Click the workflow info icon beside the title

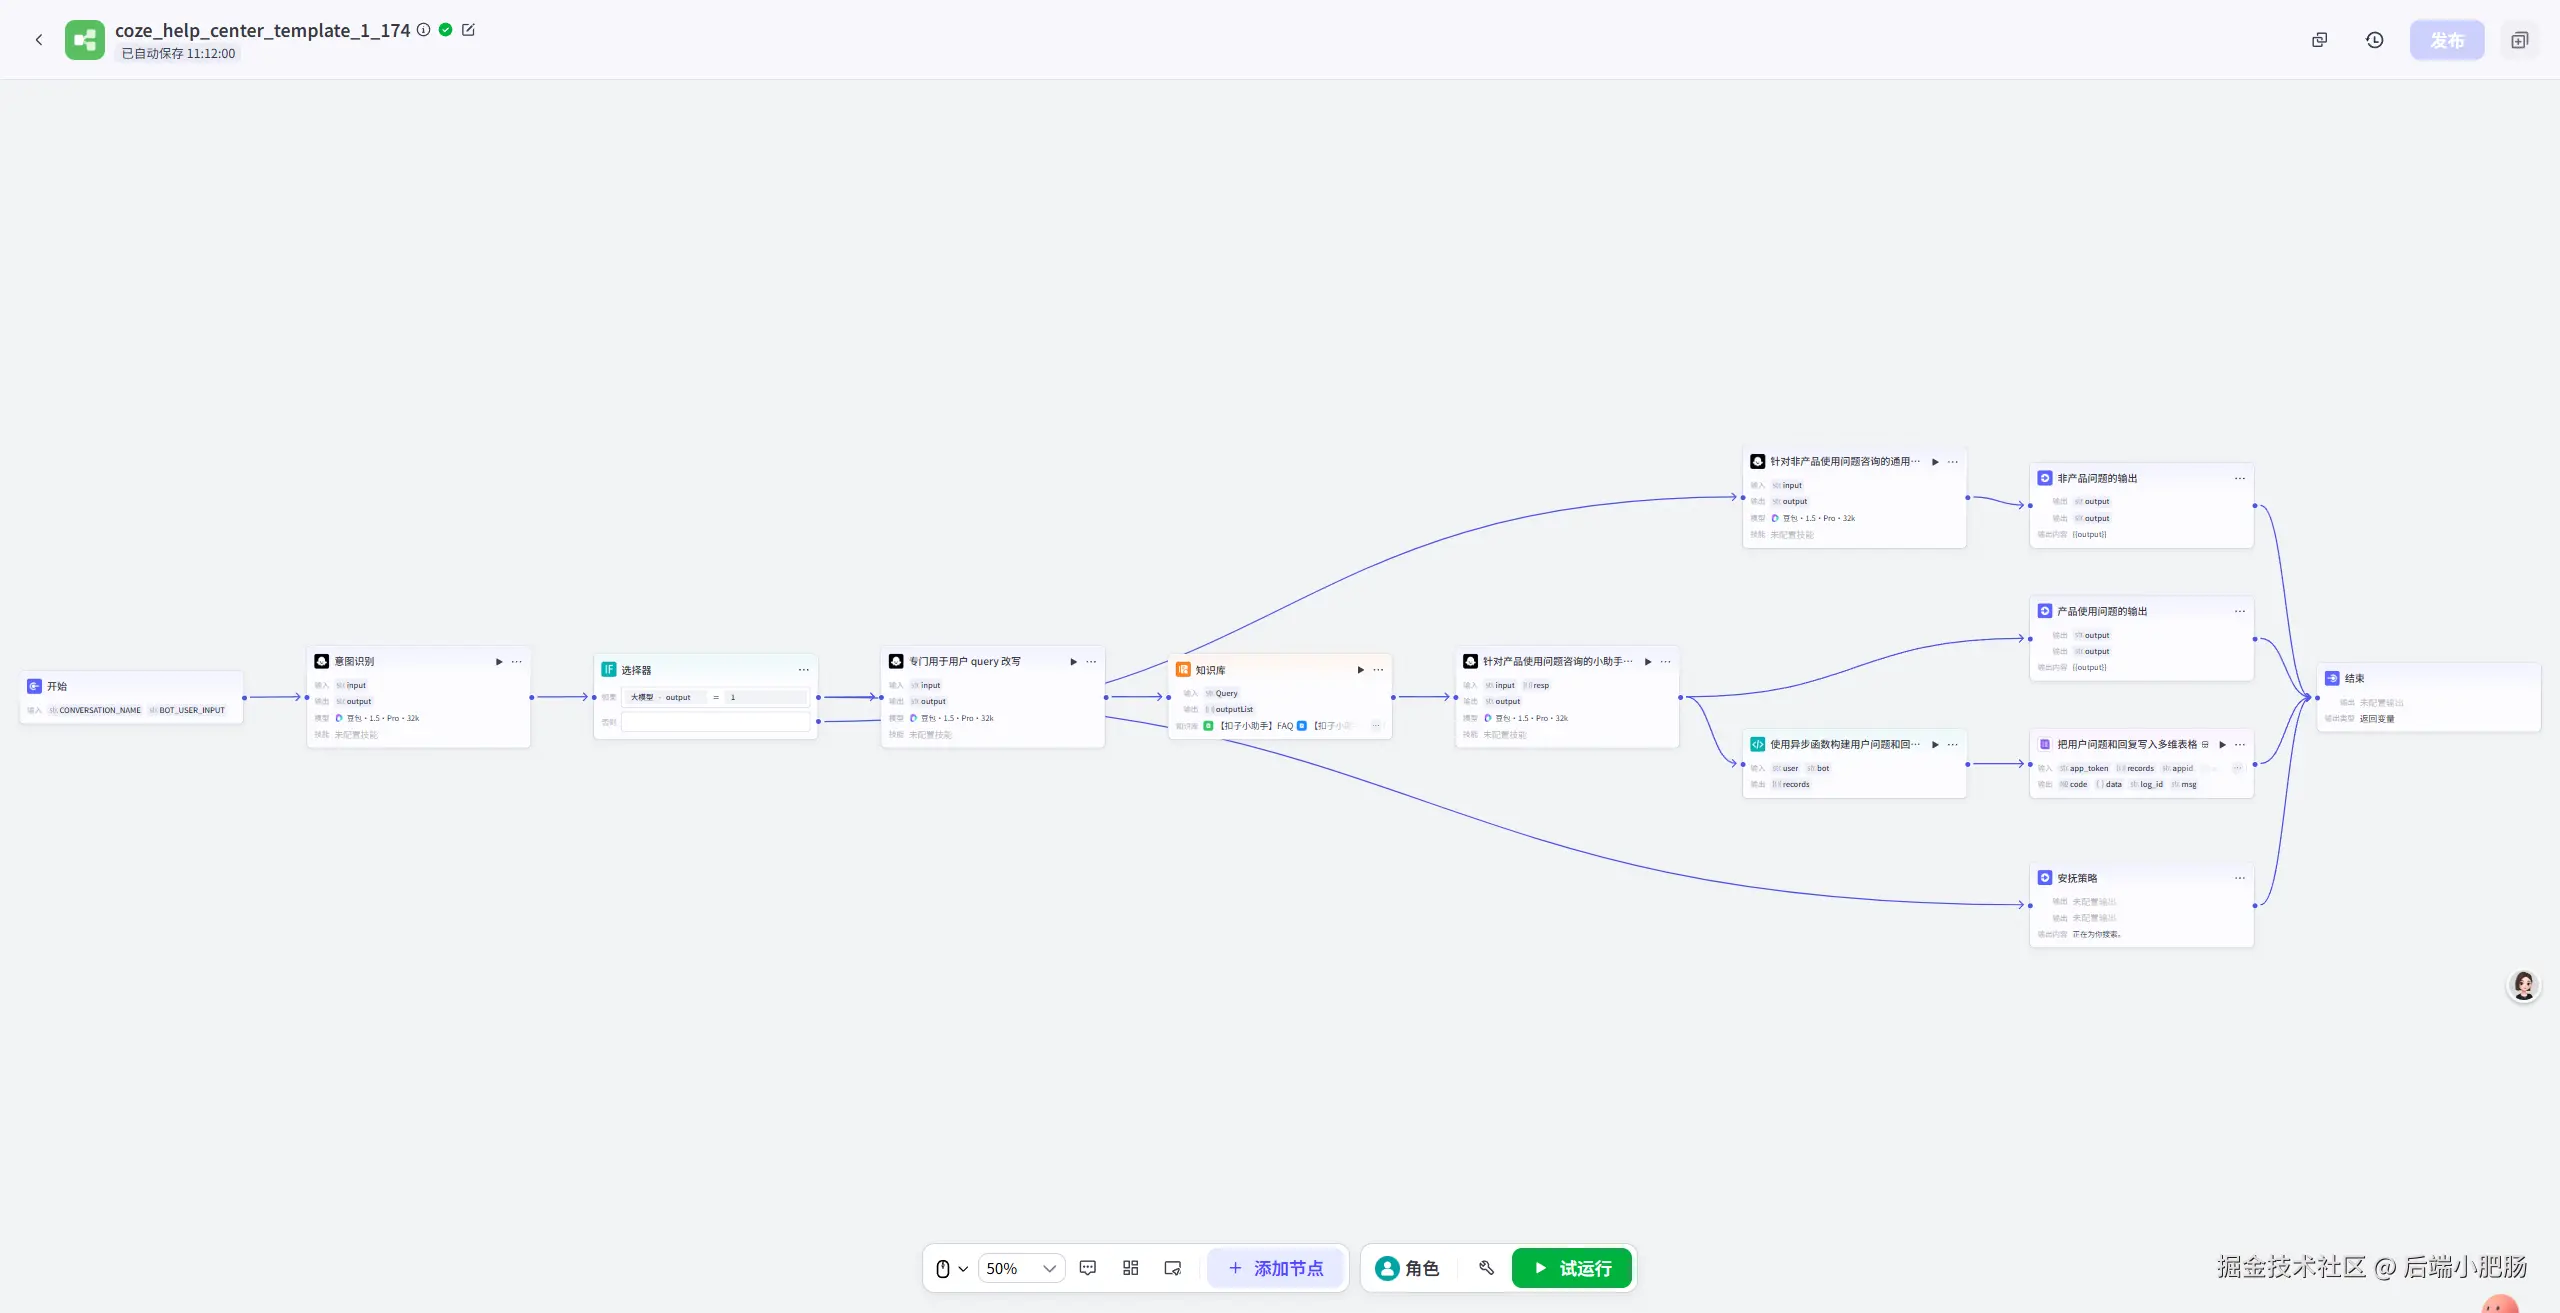424,30
